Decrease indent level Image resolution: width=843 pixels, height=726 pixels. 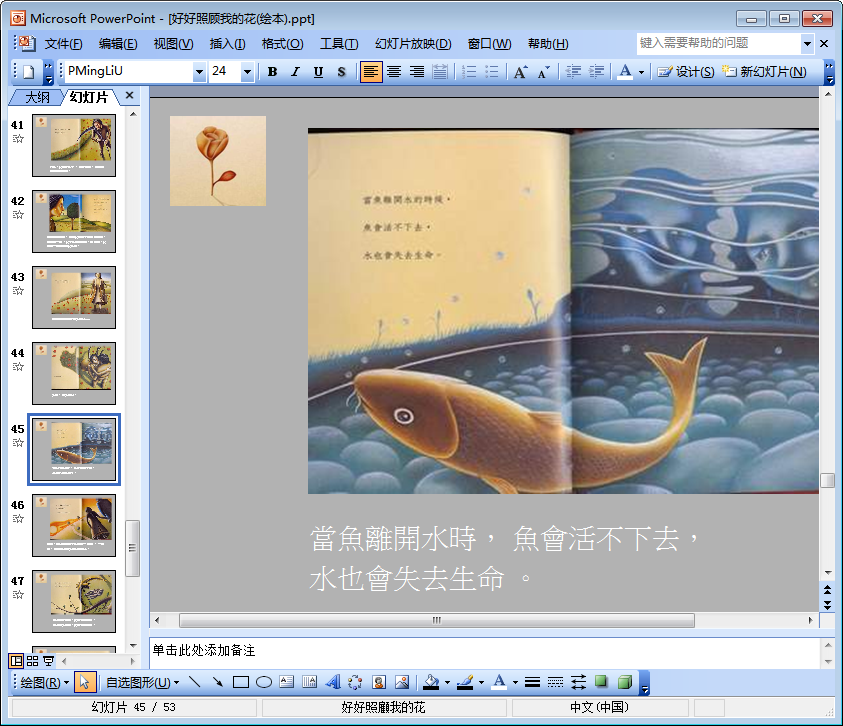coord(573,72)
